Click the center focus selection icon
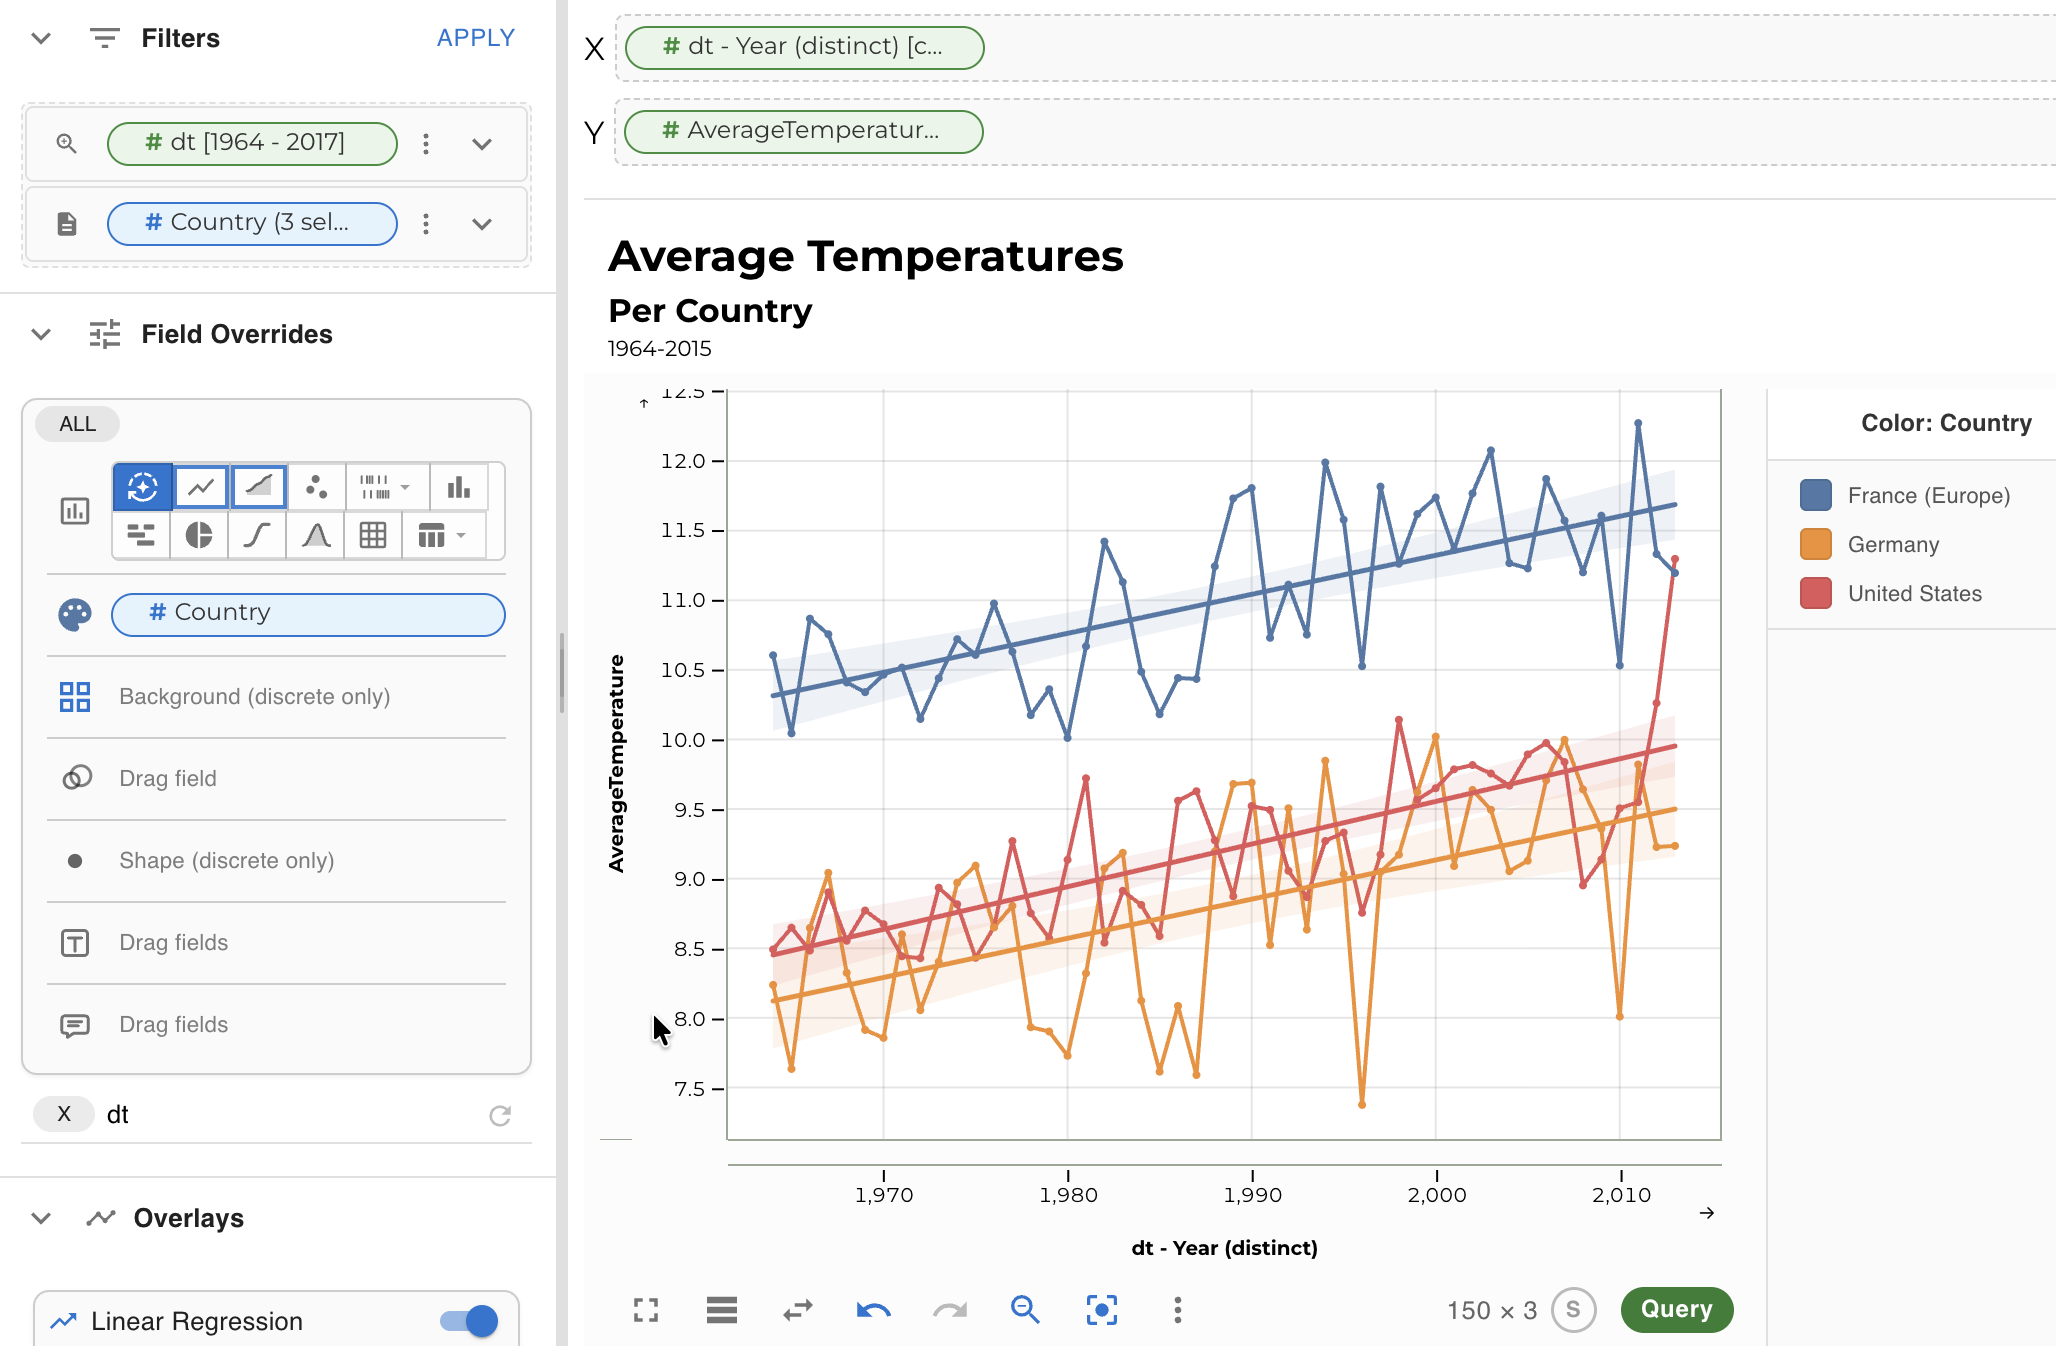Image resolution: width=2056 pixels, height=1346 pixels. pos(1102,1310)
